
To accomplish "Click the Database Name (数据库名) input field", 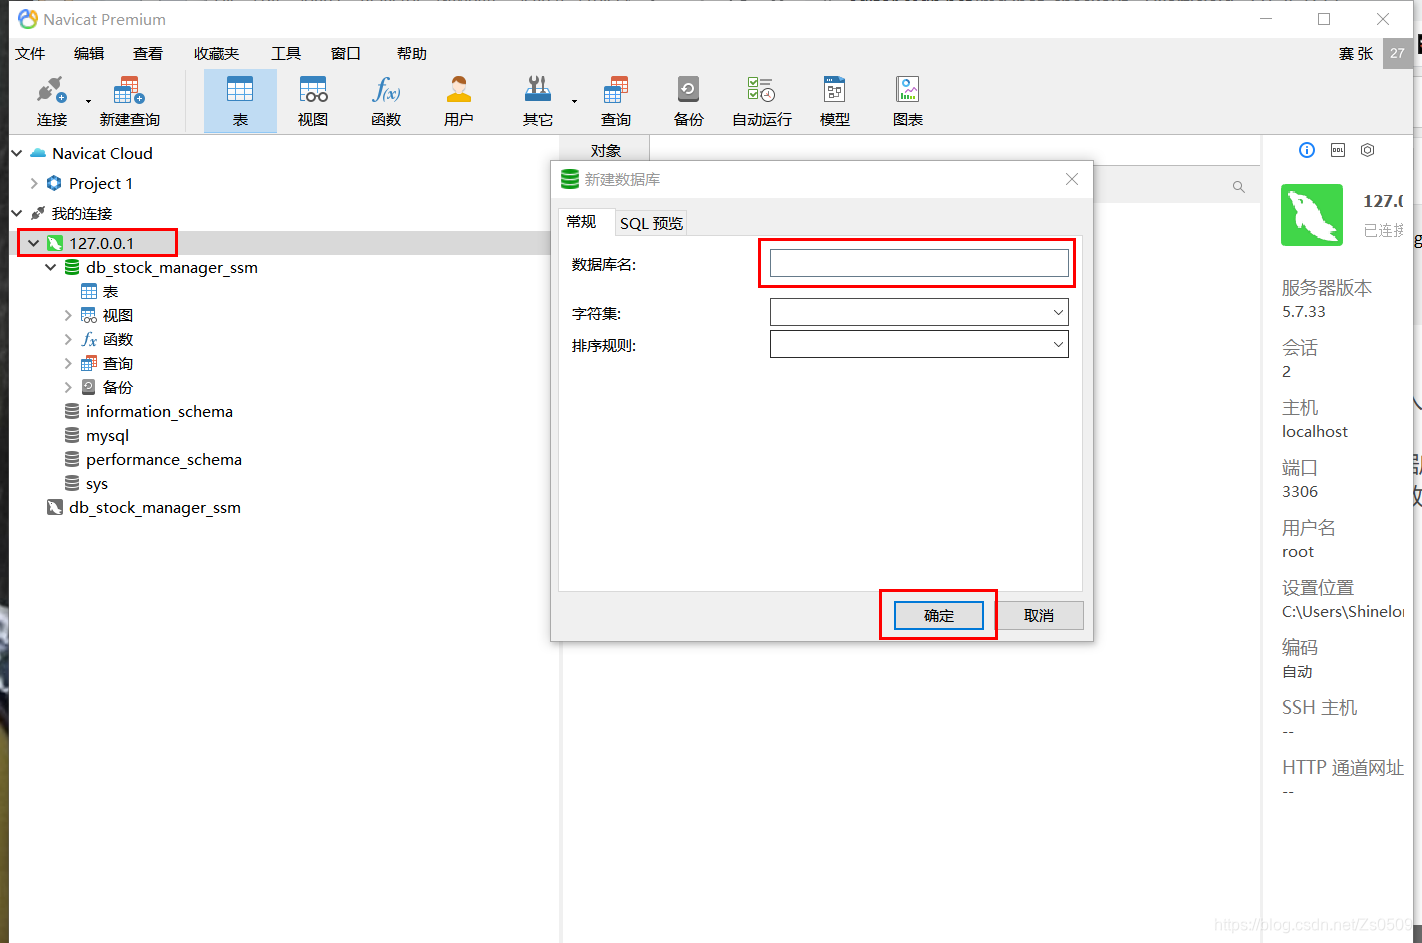I will pyautogui.click(x=919, y=263).
